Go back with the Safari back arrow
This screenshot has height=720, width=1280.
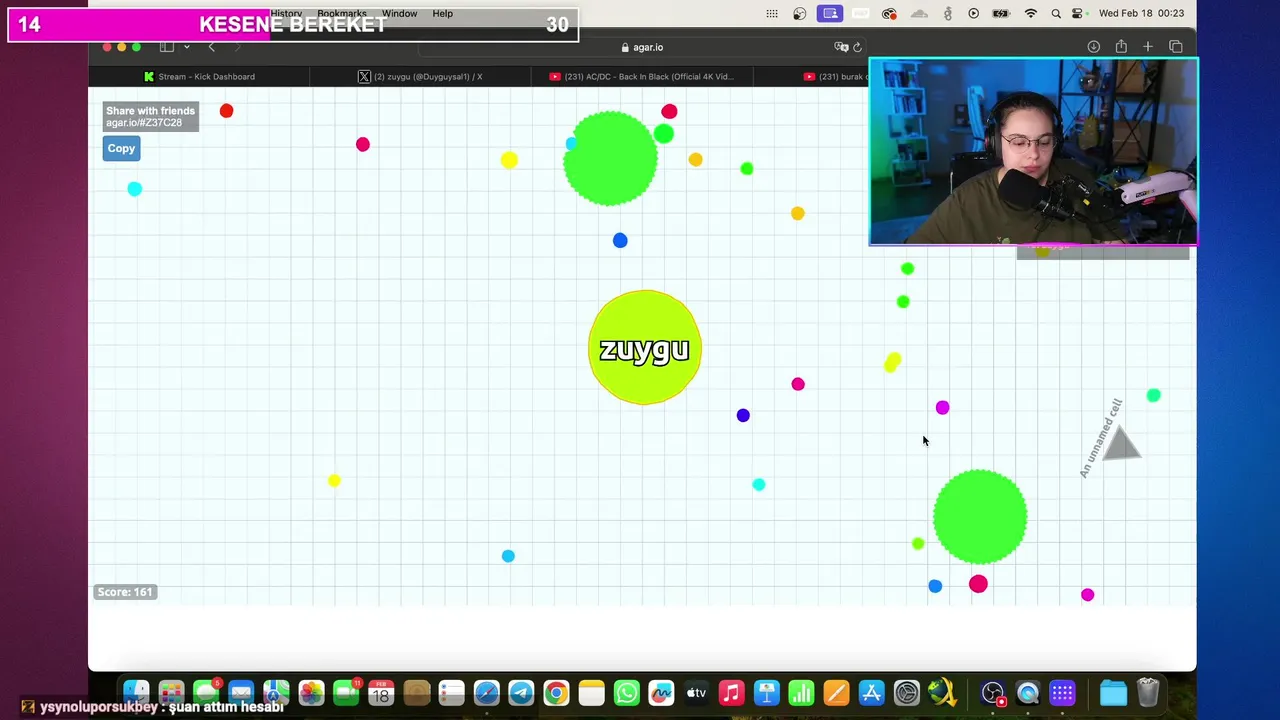tap(211, 47)
